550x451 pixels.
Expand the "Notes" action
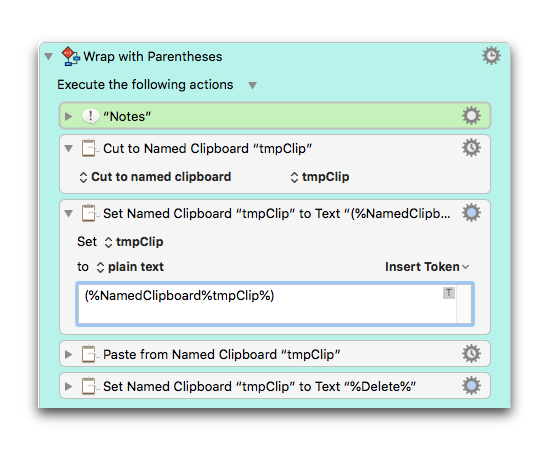pyautogui.click(x=68, y=116)
